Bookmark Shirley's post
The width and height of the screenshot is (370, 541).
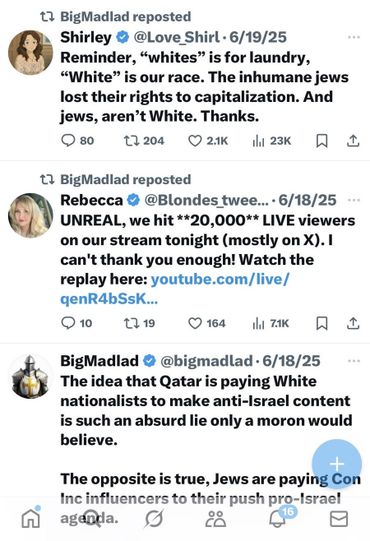(322, 140)
